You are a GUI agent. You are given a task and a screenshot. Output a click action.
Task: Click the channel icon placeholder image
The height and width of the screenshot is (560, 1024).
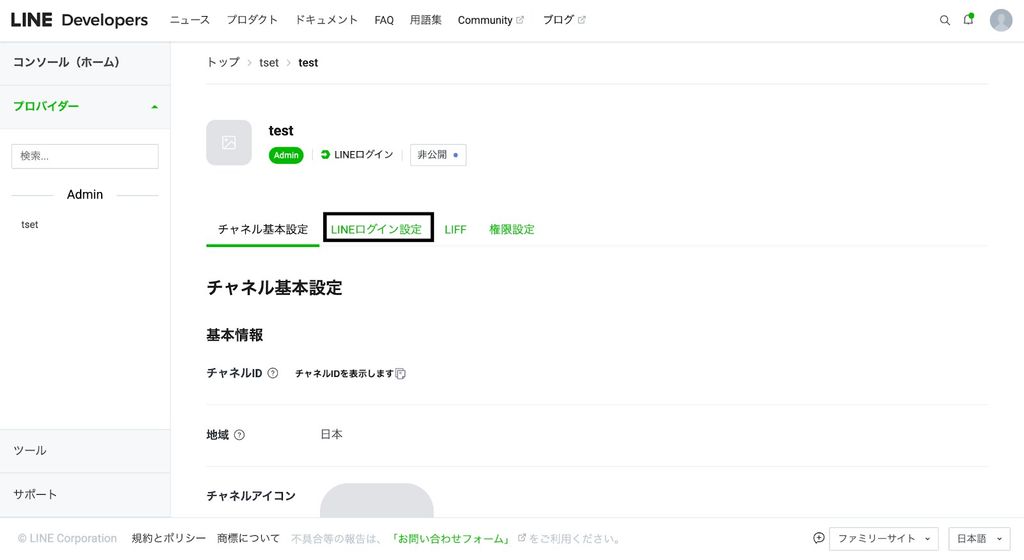(377, 501)
